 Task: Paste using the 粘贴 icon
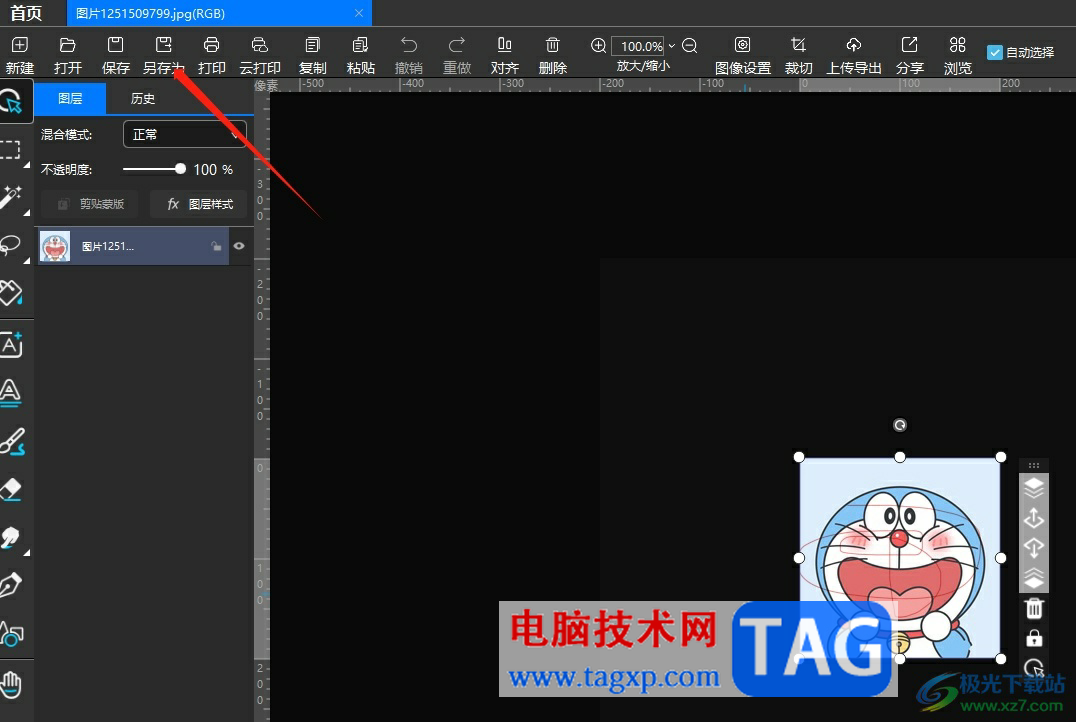[360, 55]
